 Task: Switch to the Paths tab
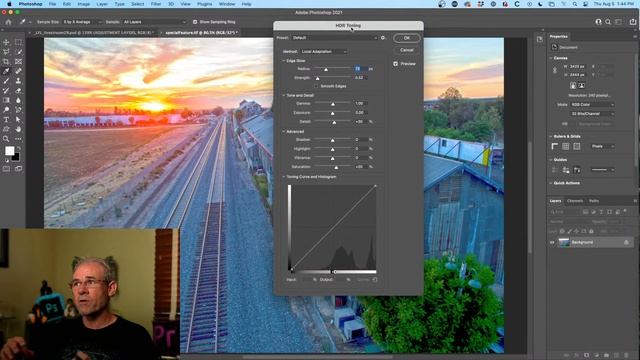click(x=594, y=201)
